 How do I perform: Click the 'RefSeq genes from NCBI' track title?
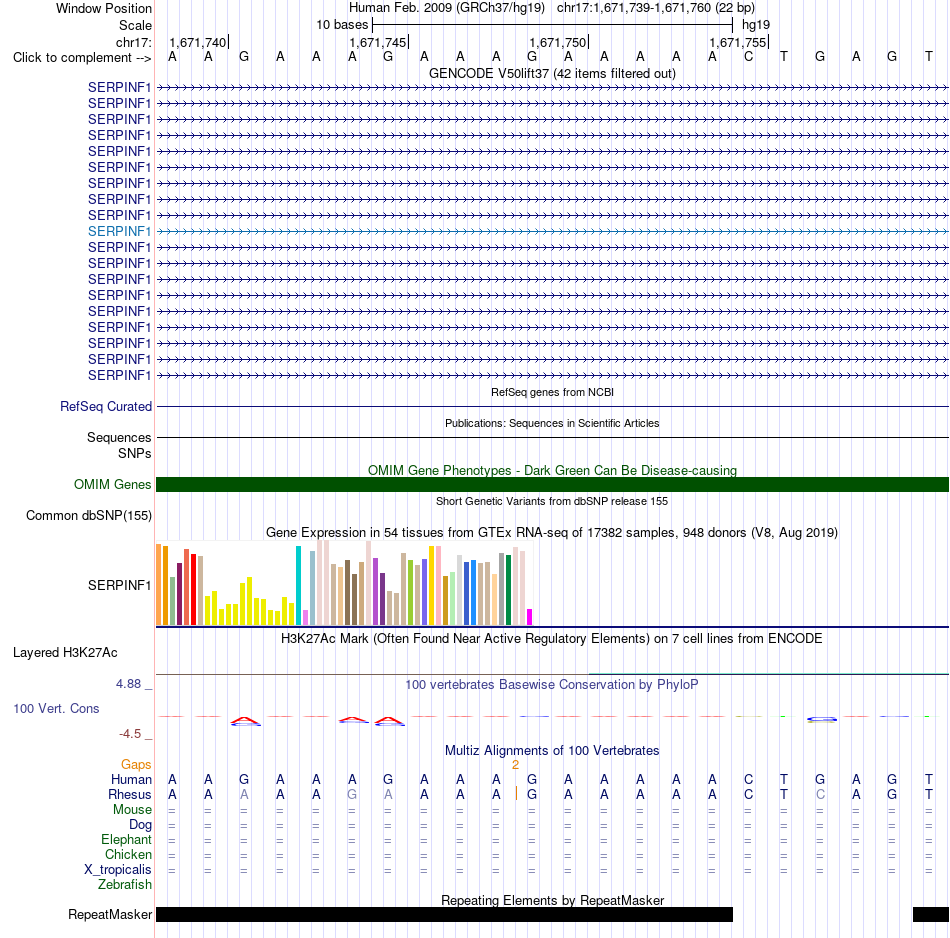(552, 392)
